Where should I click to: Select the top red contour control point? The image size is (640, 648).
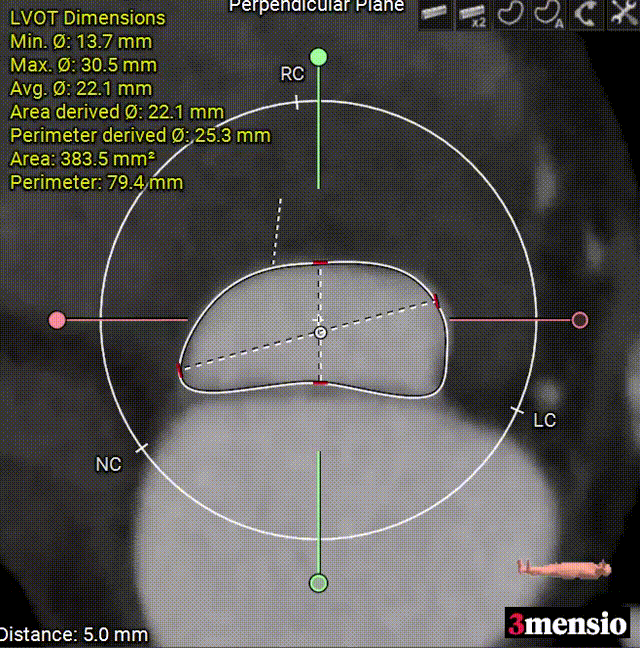pyautogui.click(x=319, y=263)
